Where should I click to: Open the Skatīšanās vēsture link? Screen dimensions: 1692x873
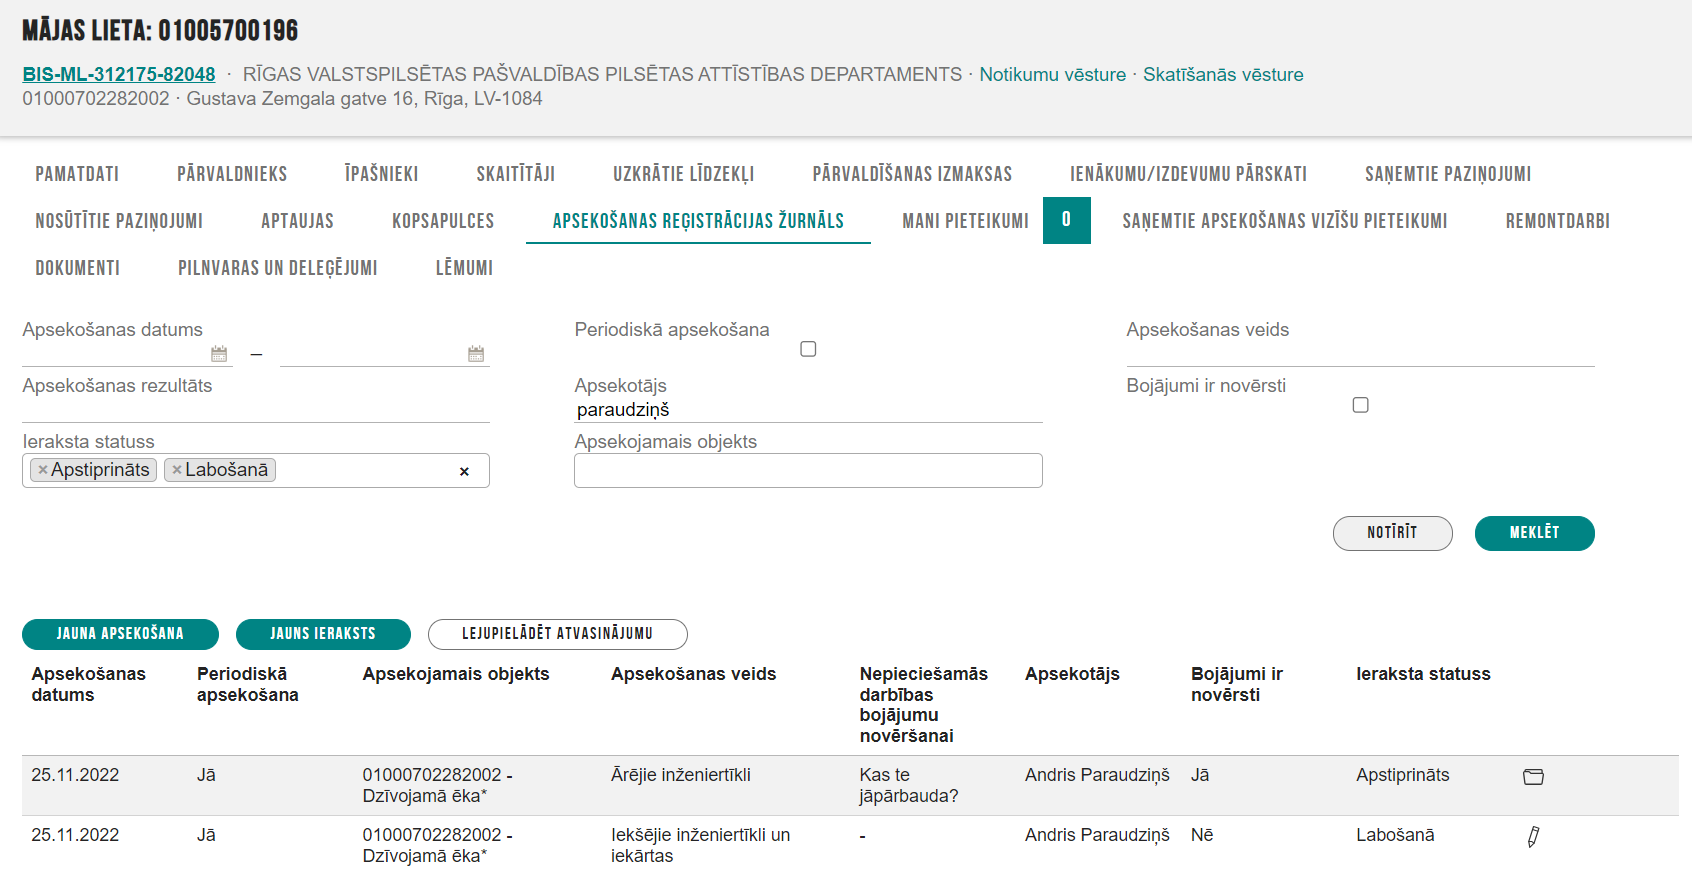tap(1223, 75)
